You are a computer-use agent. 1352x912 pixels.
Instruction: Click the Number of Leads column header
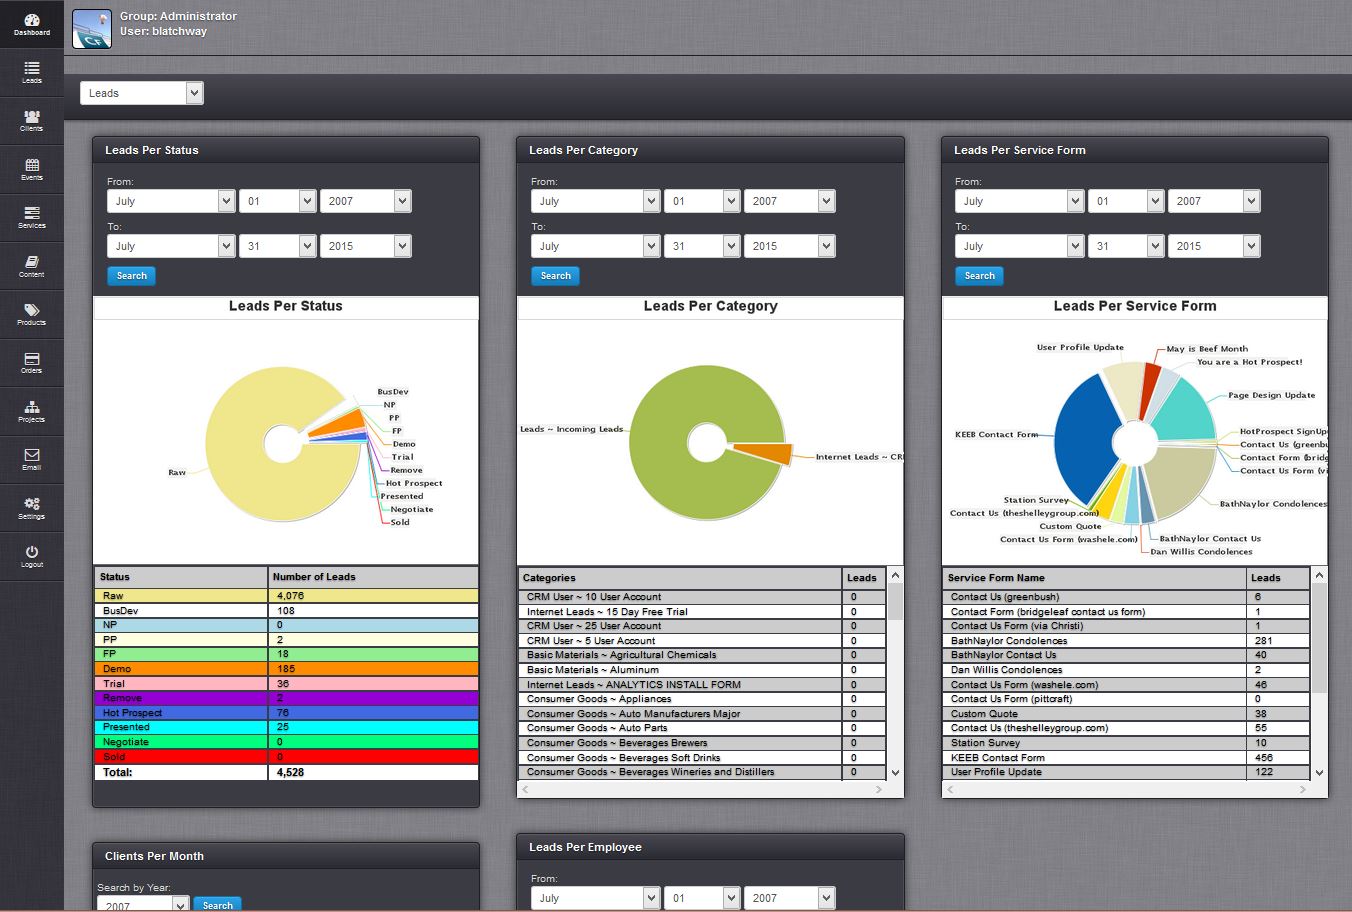coord(374,577)
